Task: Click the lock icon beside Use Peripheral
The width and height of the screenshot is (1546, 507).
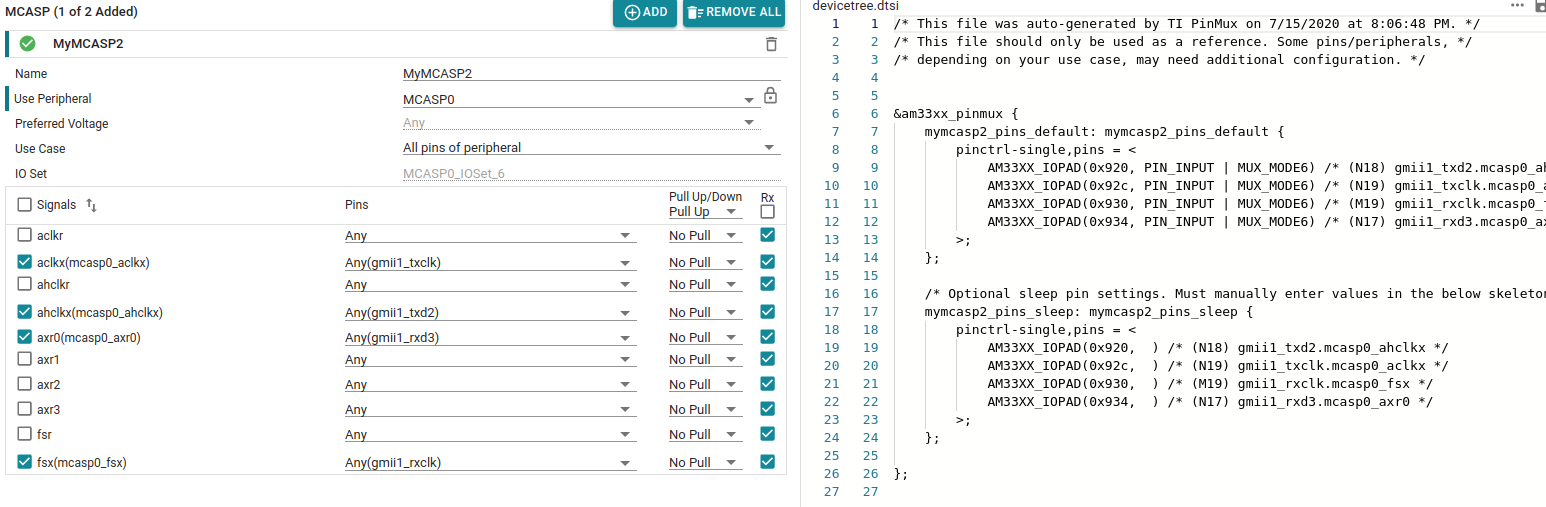Action: coord(770,96)
